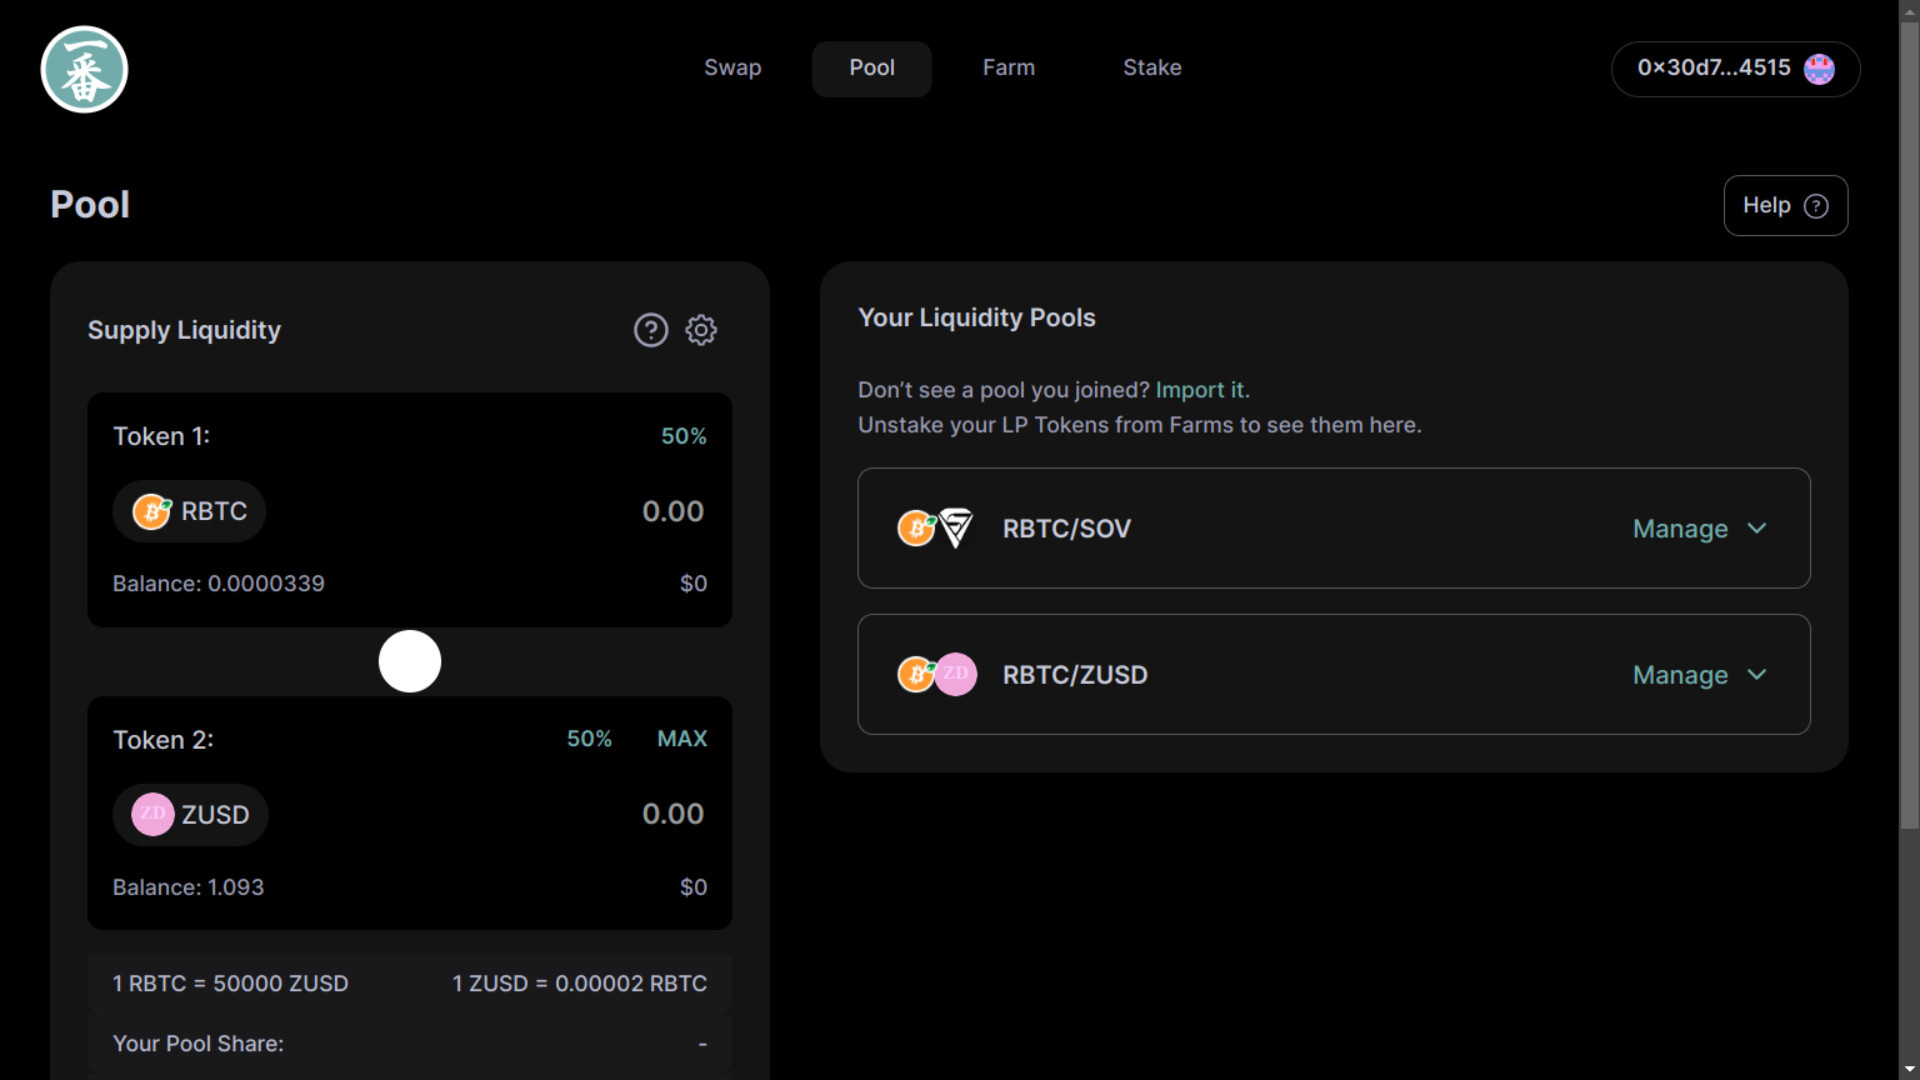This screenshot has width=1920, height=1080.
Task: Open Supply Liquidity help question icon
Action: (x=651, y=330)
